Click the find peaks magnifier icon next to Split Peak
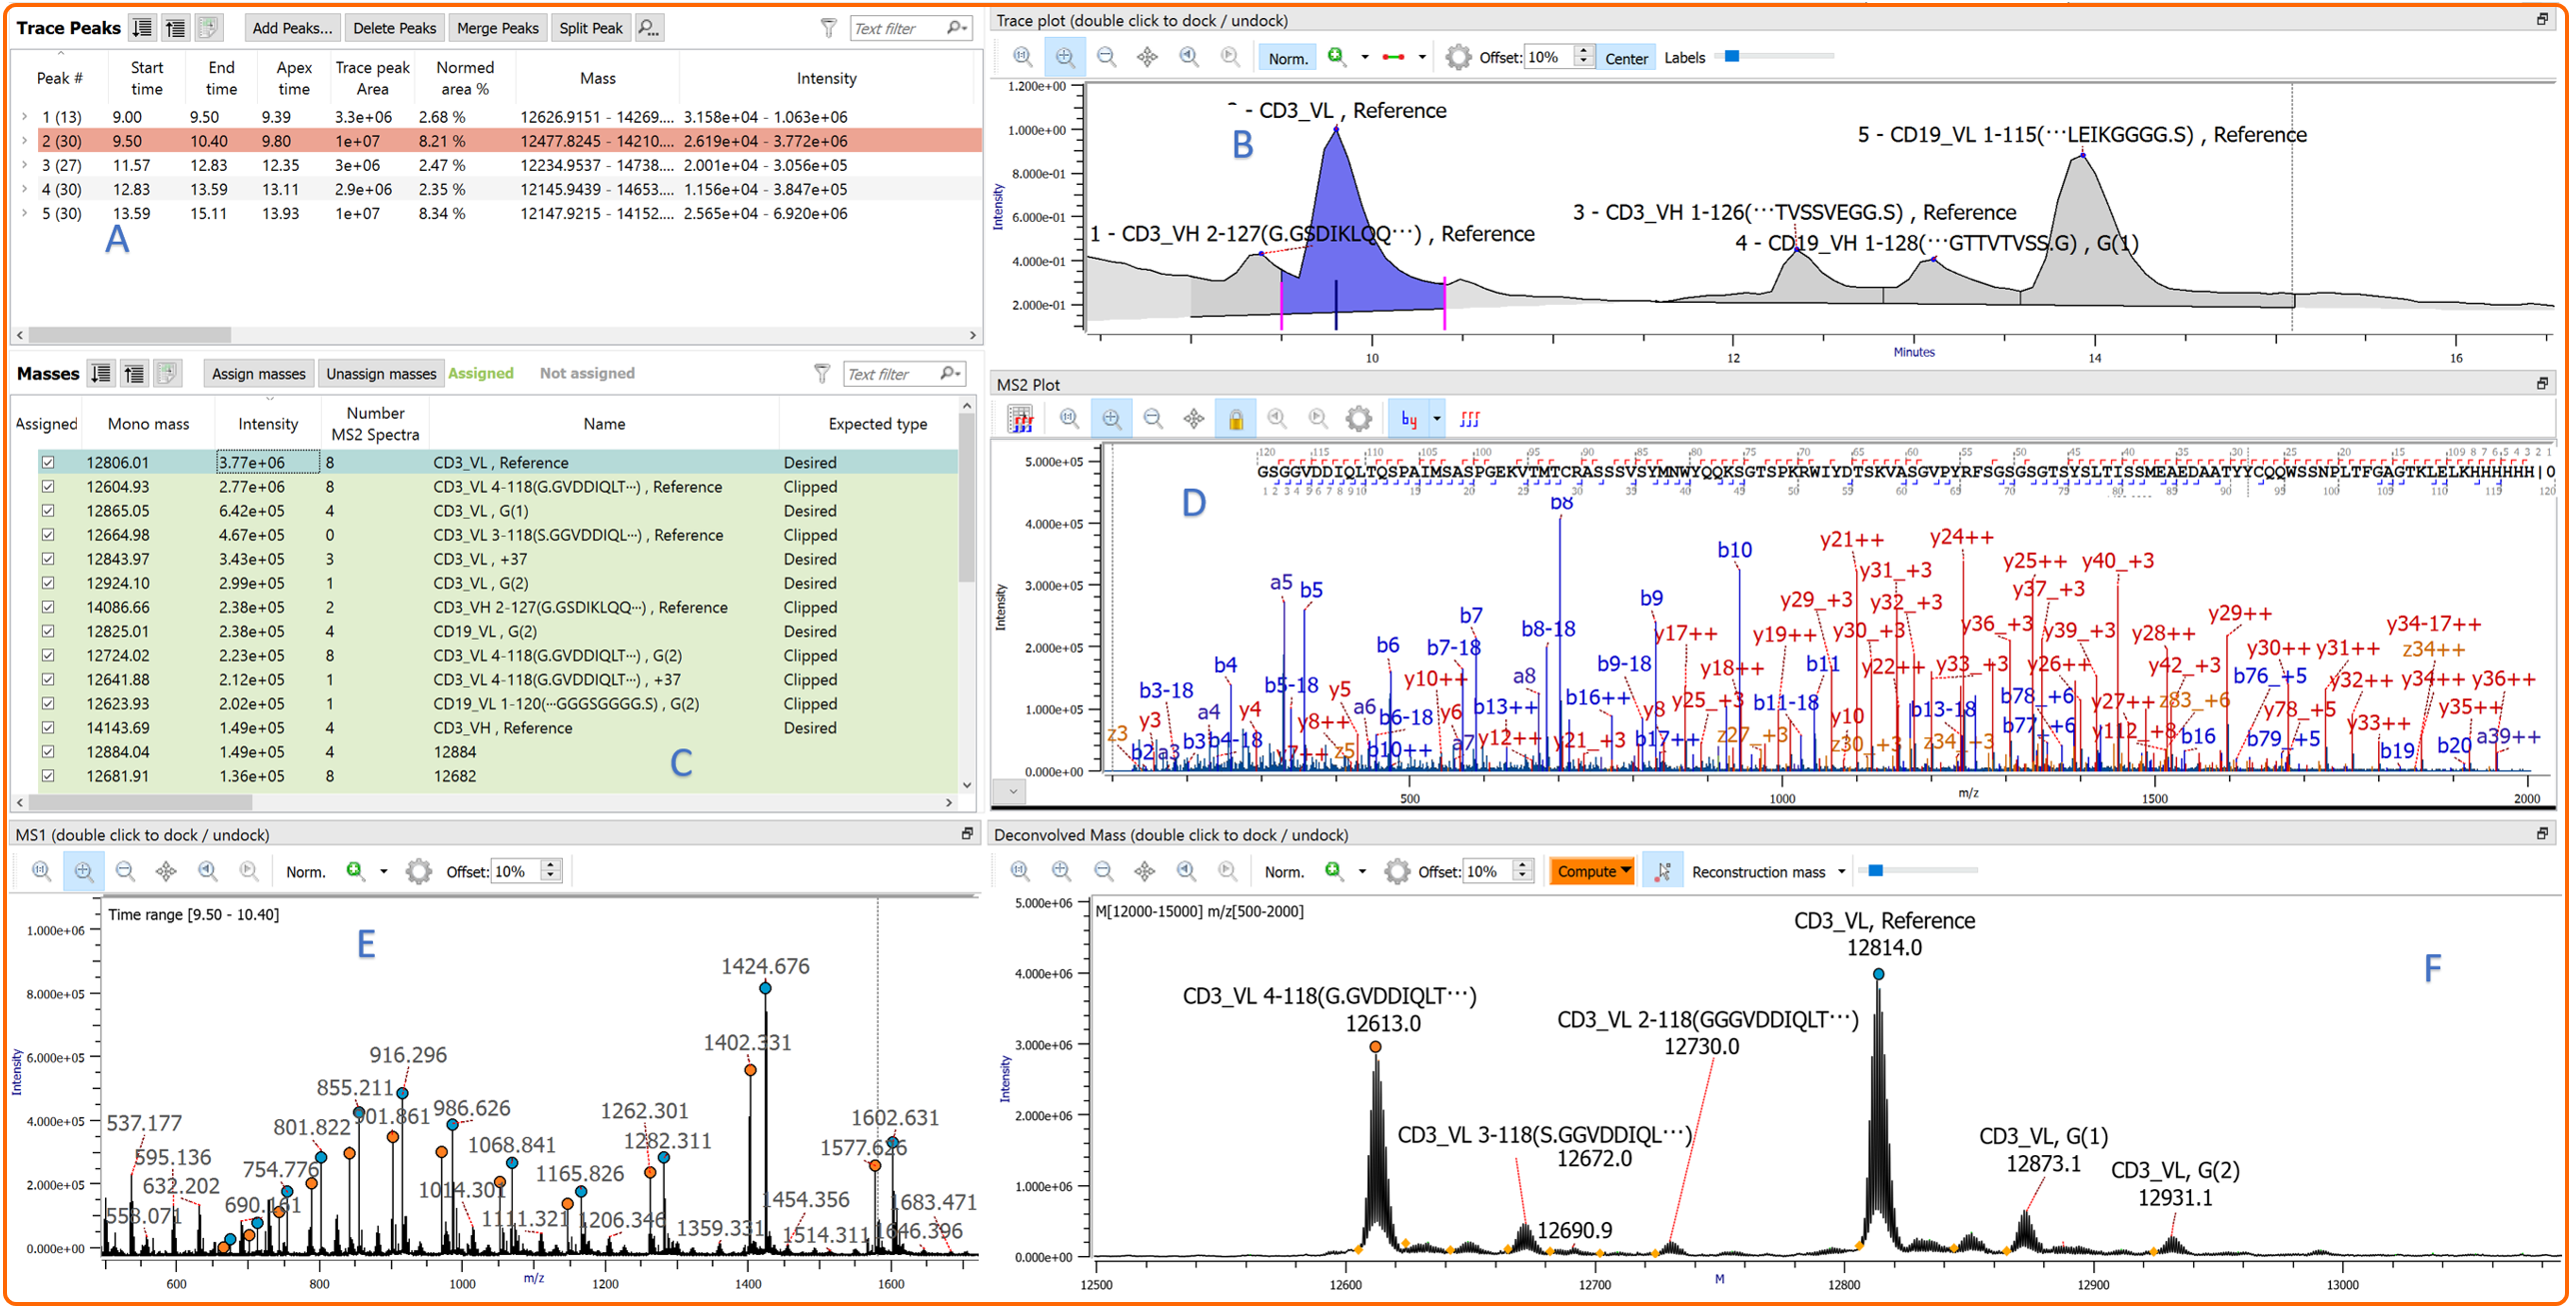Screen dimensions: 2576x1313 (649, 28)
